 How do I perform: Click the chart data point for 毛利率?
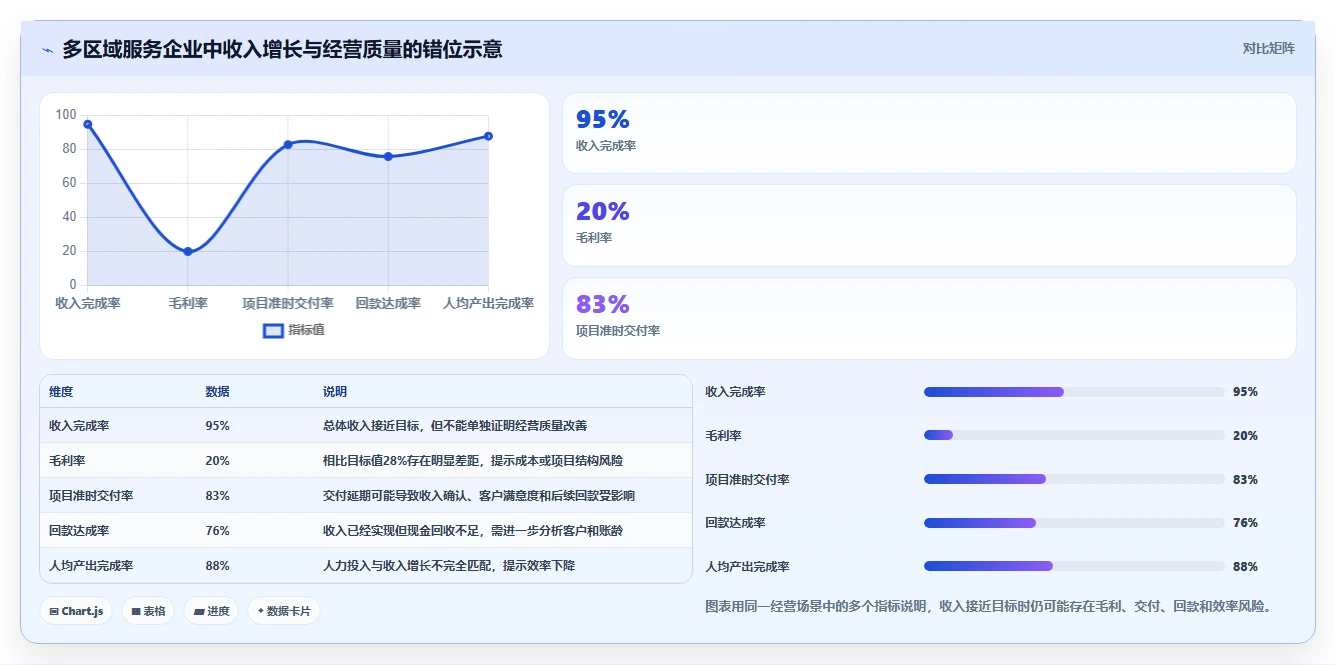point(188,251)
